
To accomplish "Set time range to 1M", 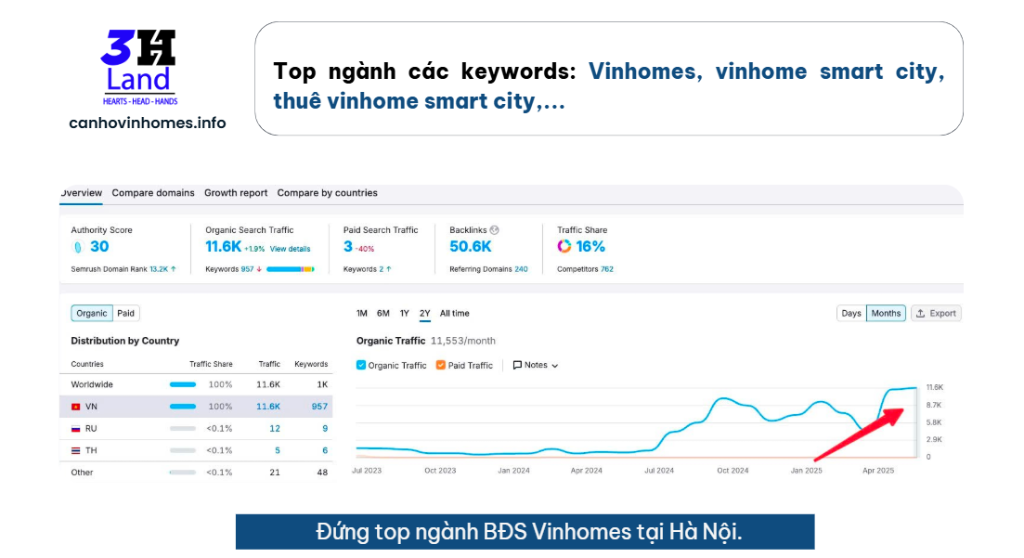I will coord(362,314).
